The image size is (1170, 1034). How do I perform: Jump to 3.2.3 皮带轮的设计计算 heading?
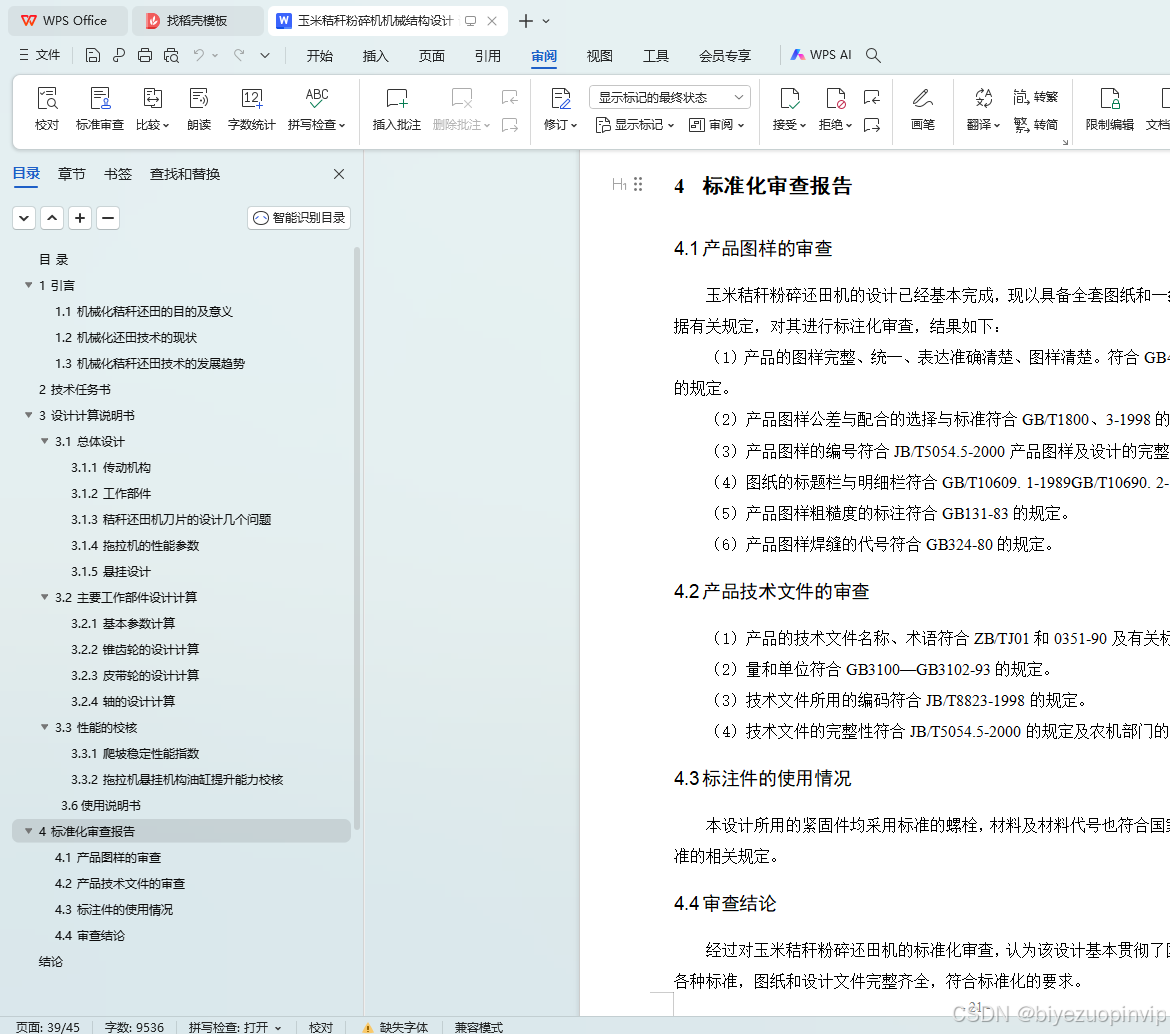(x=135, y=675)
